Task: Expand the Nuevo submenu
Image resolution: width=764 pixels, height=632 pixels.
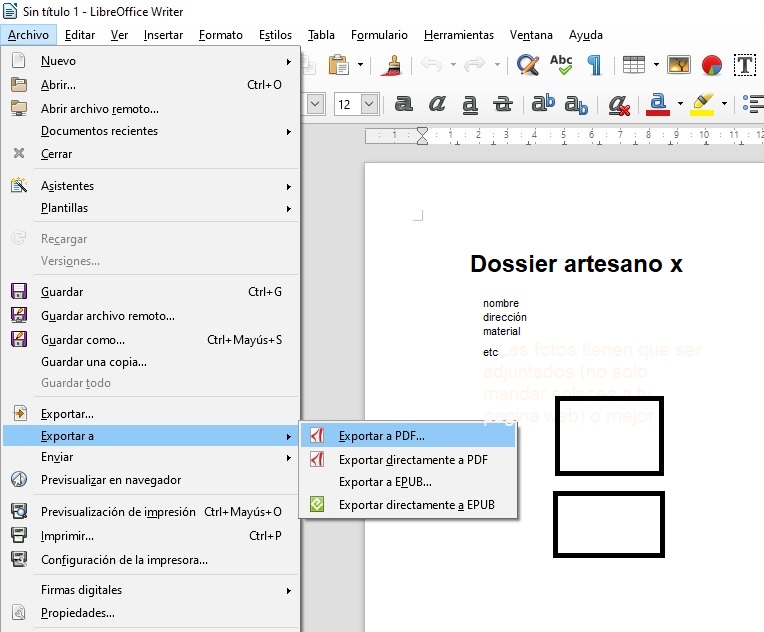Action: 151,61
